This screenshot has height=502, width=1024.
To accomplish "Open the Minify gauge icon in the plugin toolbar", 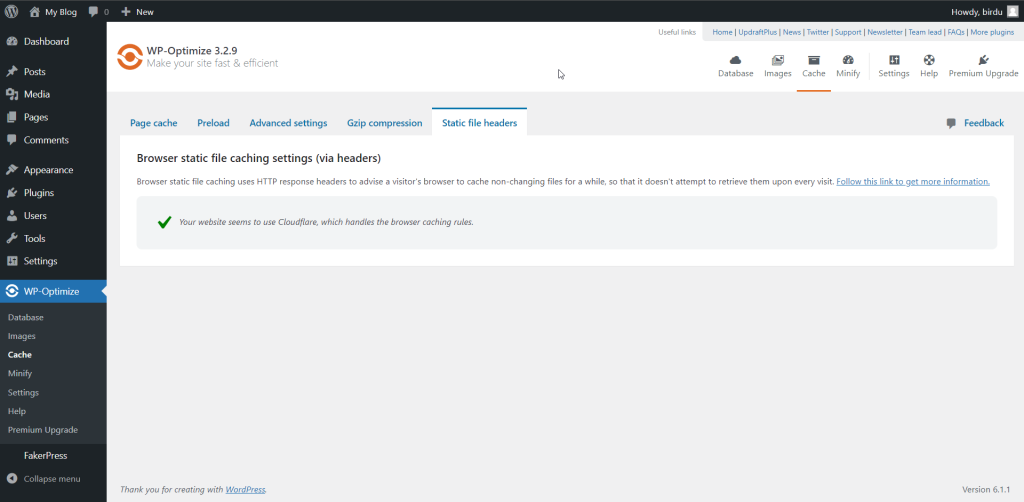I will coord(848,60).
